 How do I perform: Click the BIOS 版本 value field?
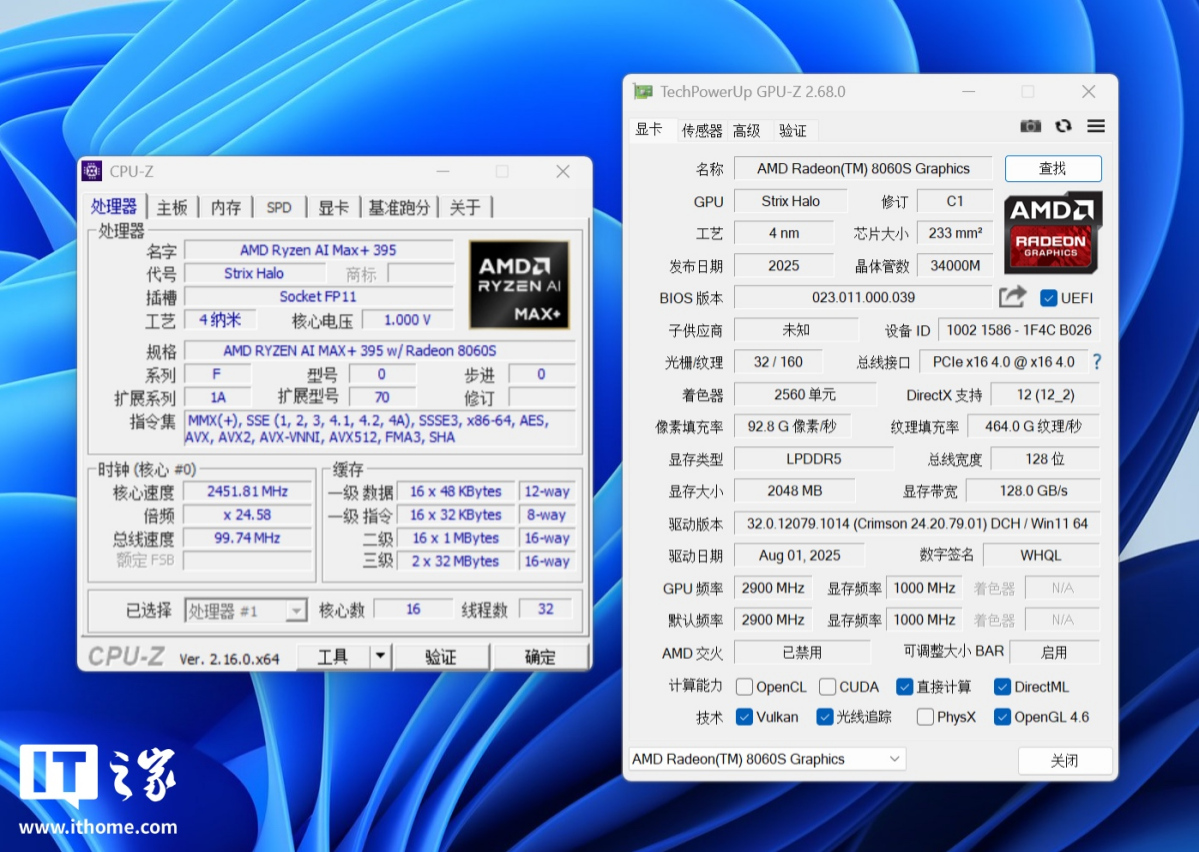(x=863, y=297)
